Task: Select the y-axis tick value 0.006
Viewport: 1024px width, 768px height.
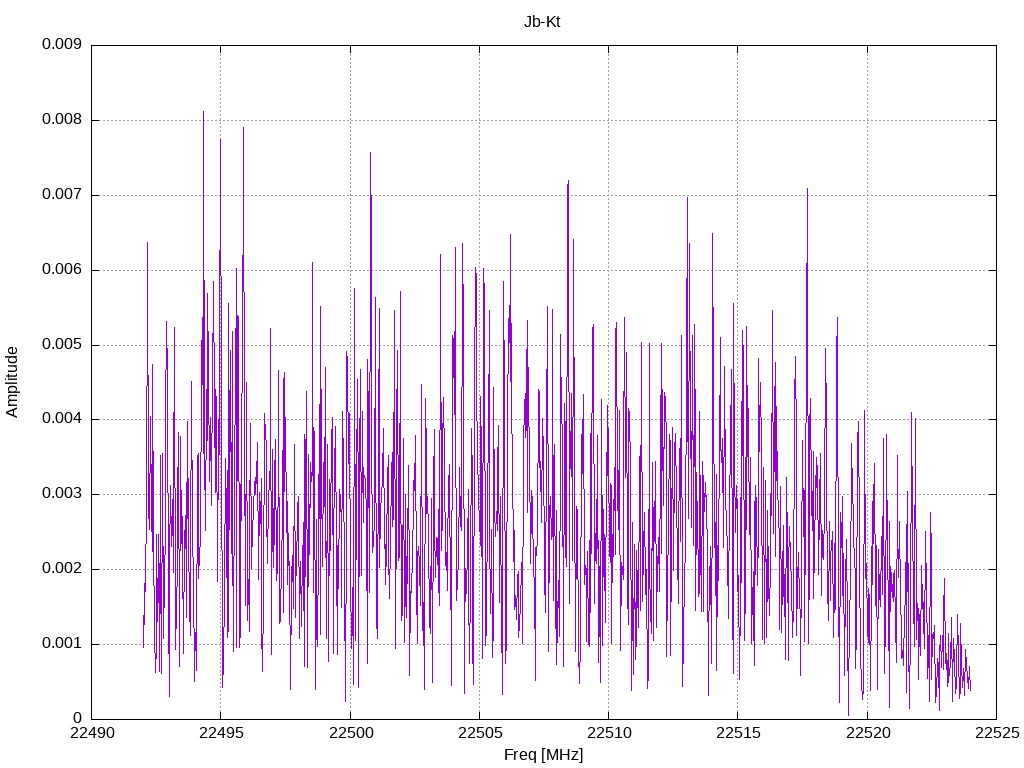Action: click(x=62, y=270)
